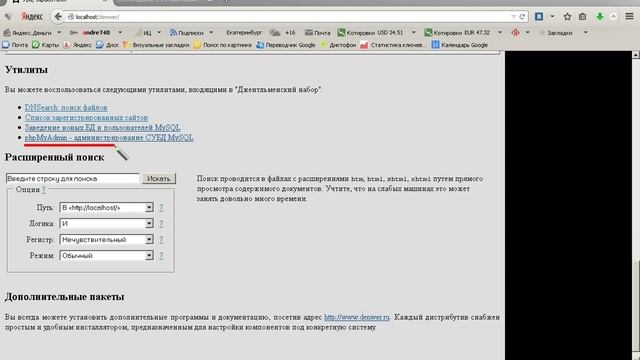This screenshot has height=360, width=640.
Task: Open the Переводчик Google bookmark
Action: (286, 45)
